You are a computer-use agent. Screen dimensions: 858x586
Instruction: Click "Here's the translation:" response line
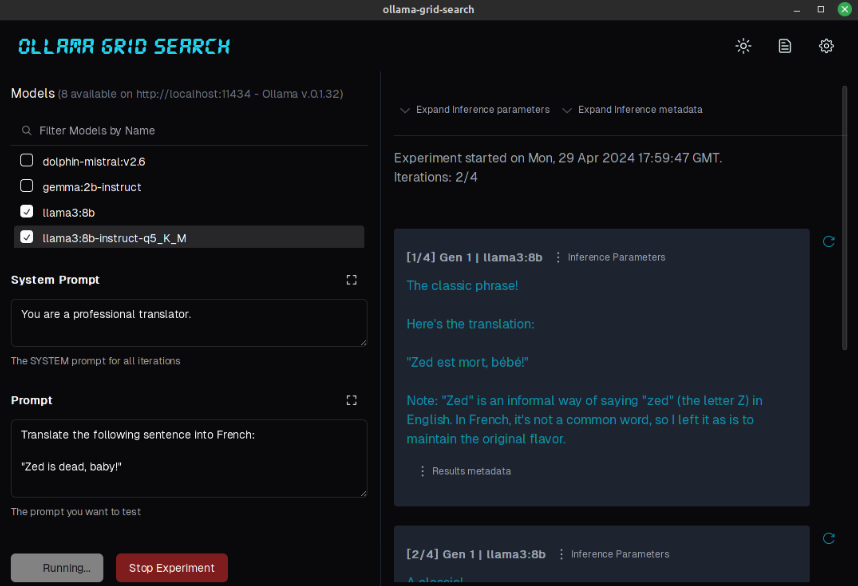471,324
